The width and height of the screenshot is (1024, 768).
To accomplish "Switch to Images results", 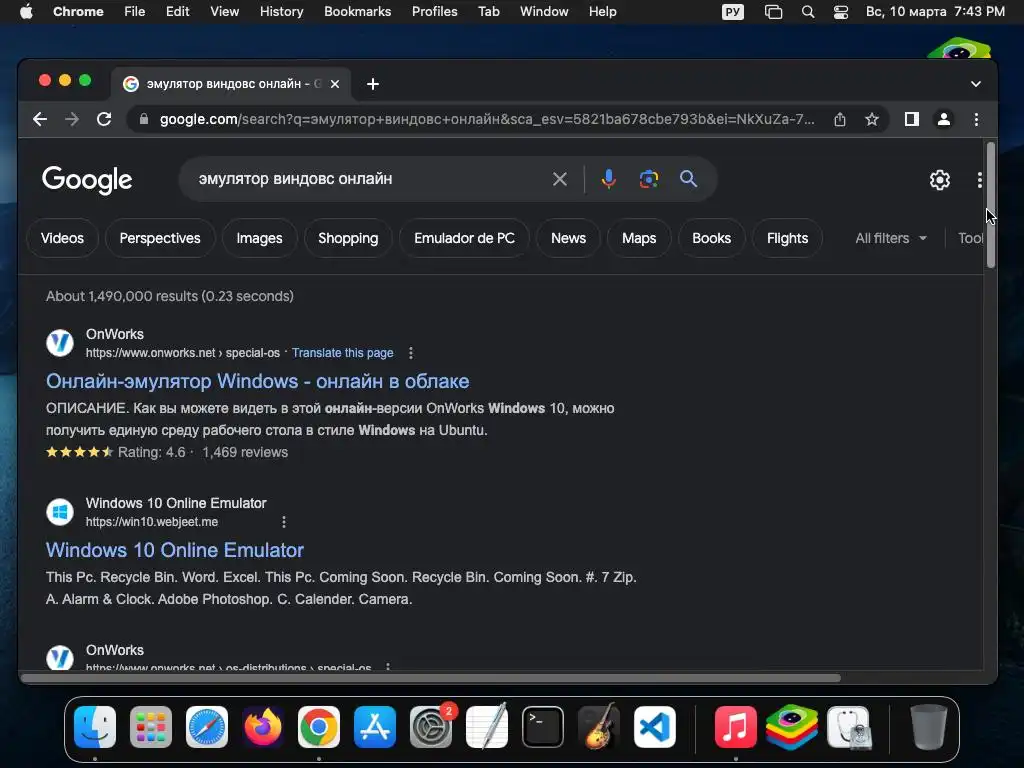I will tap(259, 238).
